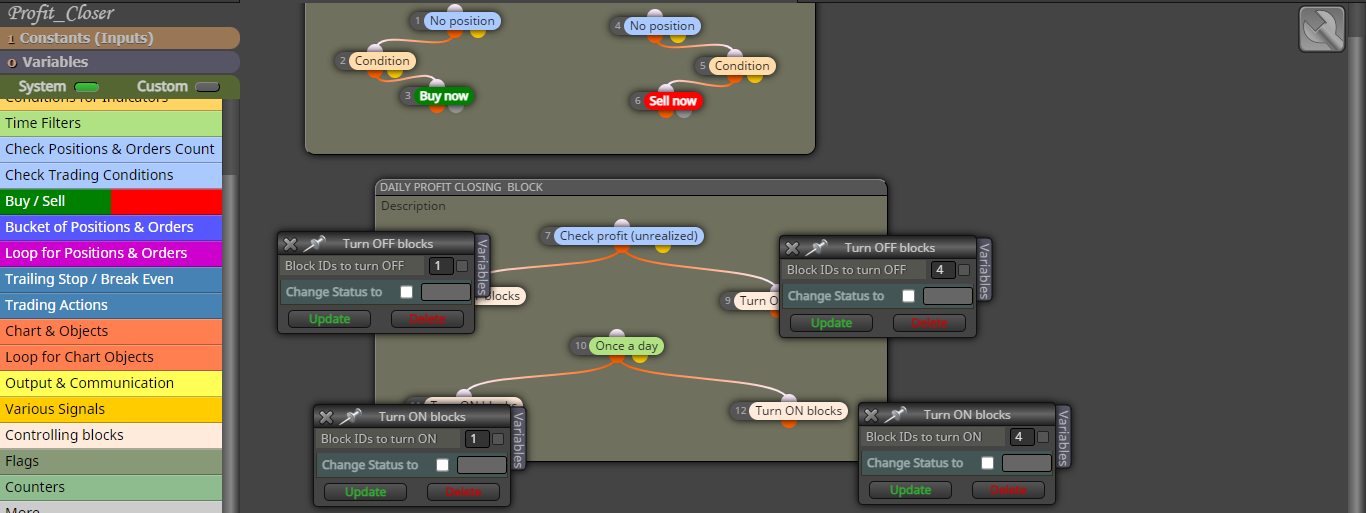Close the Turn ON blocks panel with ID 1
1366x513 pixels.
pos(326,417)
